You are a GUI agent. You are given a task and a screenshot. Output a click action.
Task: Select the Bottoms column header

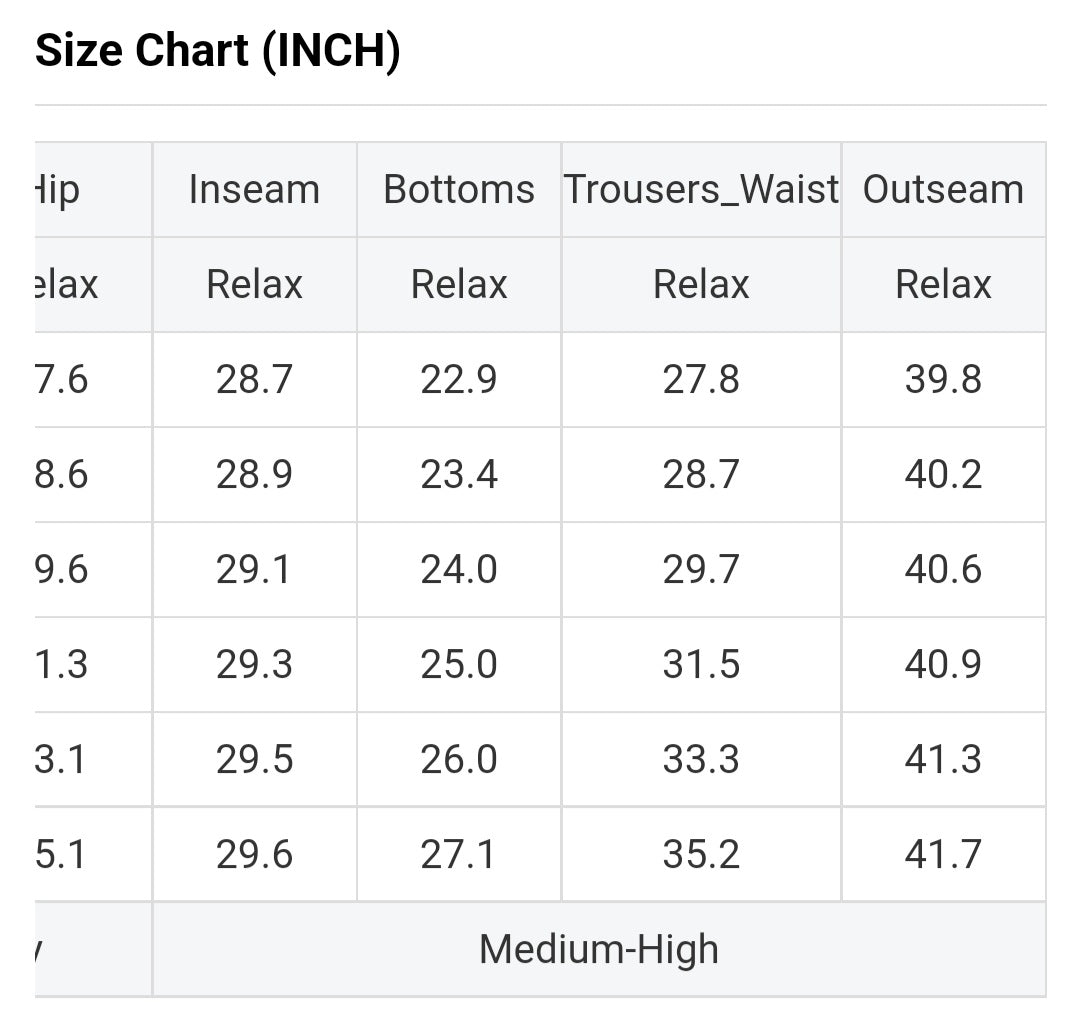459,190
